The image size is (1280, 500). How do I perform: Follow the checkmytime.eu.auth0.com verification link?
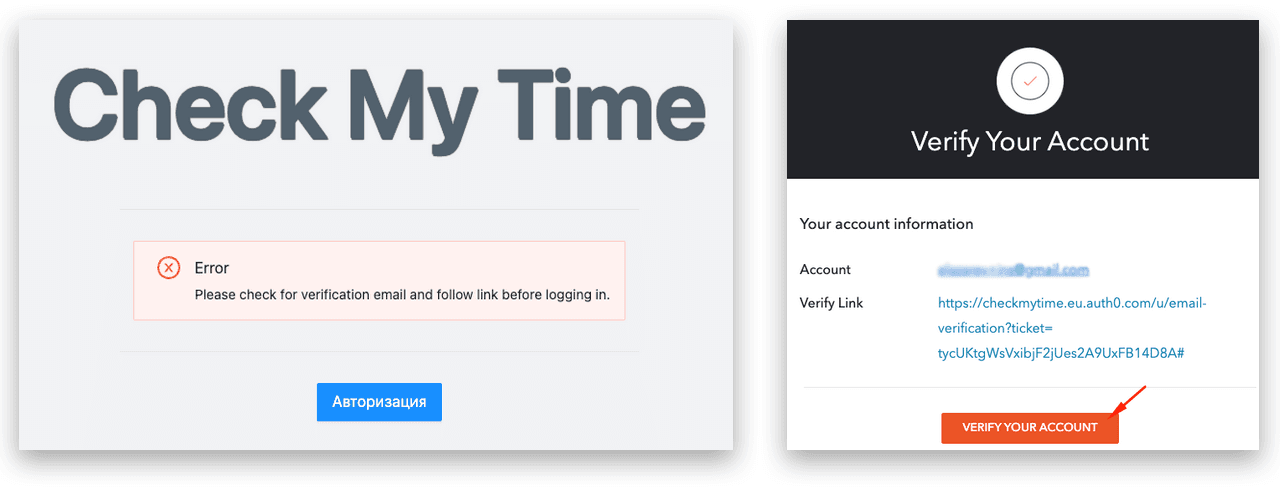[1073, 328]
